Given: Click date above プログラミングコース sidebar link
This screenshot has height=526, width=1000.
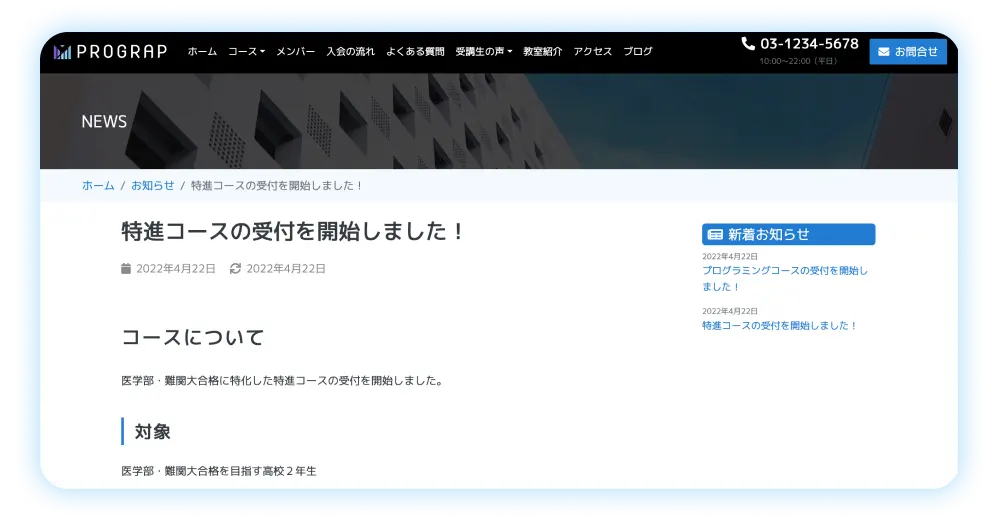Looking at the screenshot, I should click(x=730, y=256).
